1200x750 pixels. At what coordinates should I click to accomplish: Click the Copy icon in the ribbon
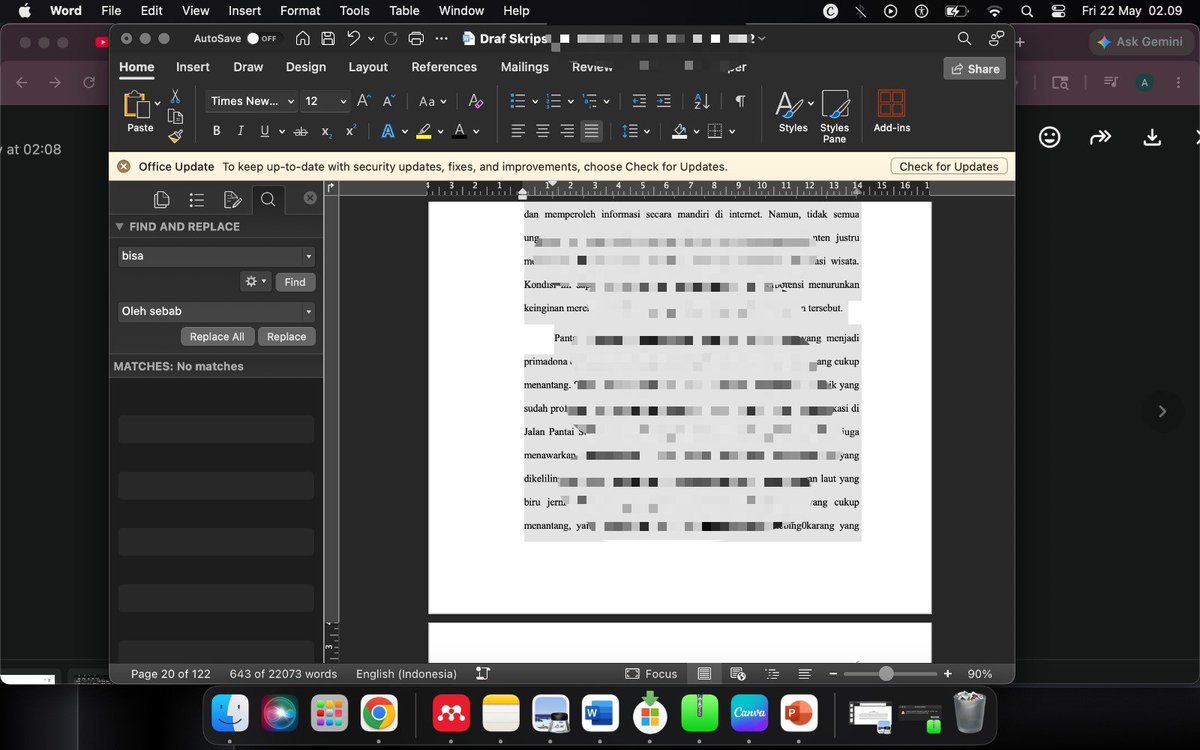[175, 116]
